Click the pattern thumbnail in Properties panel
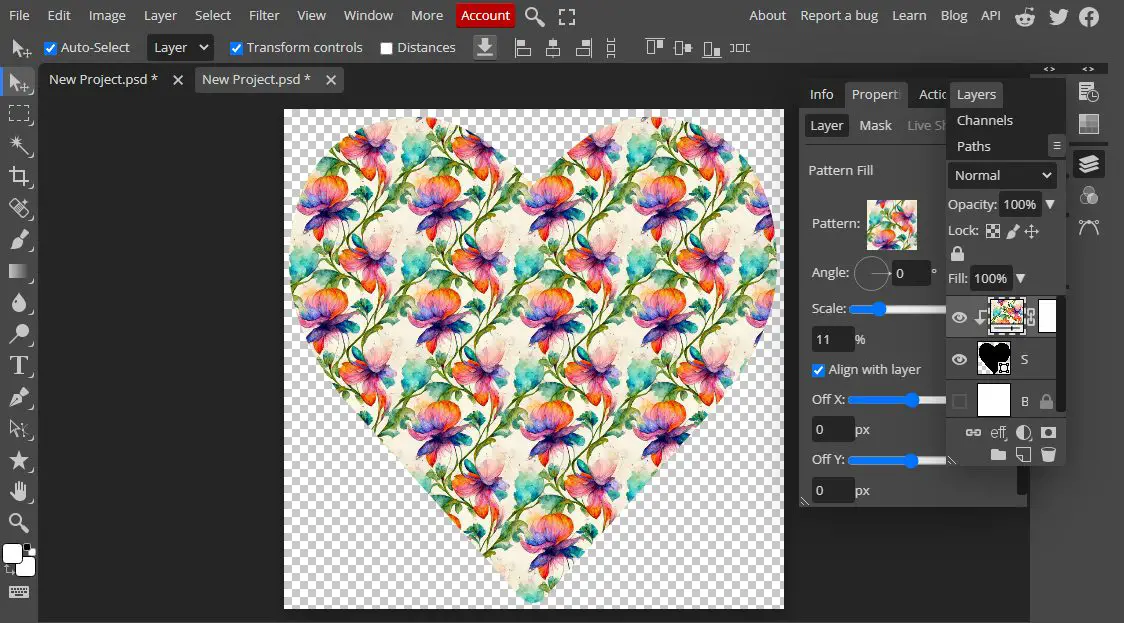Viewport: 1124px width, 623px height. [x=891, y=224]
